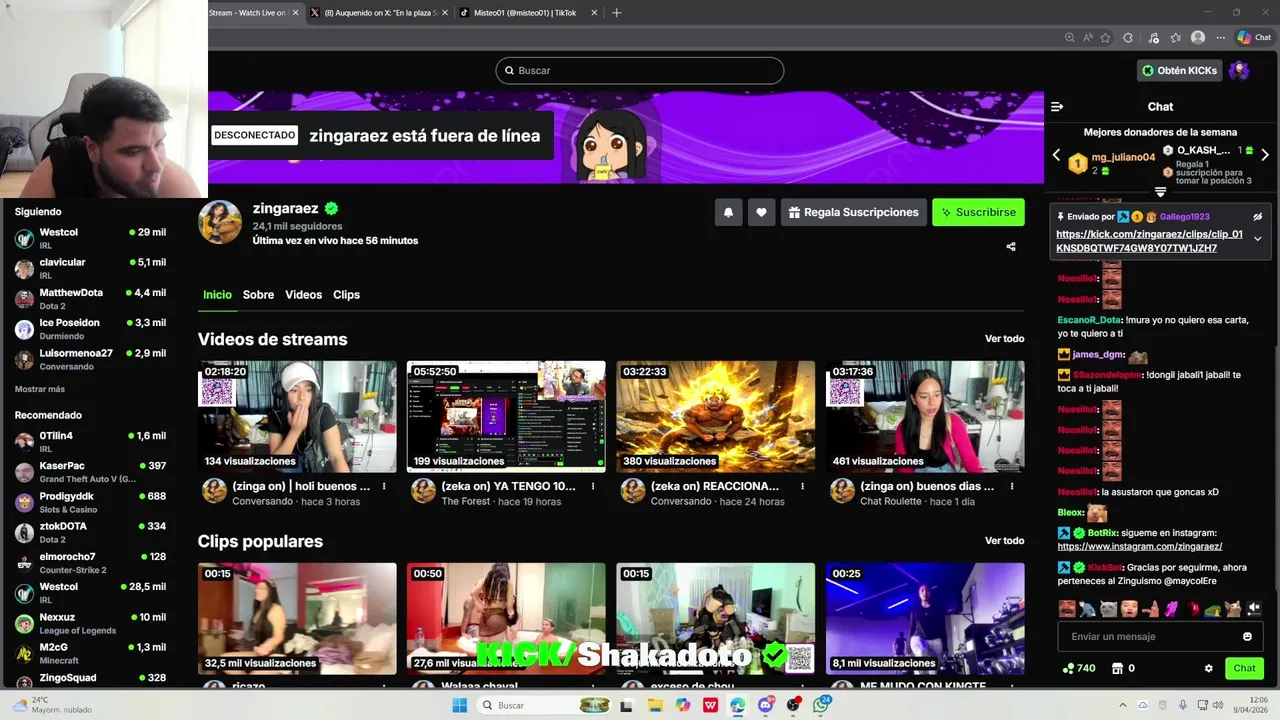Open options menu for 'REACCIONA' video

[802, 487]
